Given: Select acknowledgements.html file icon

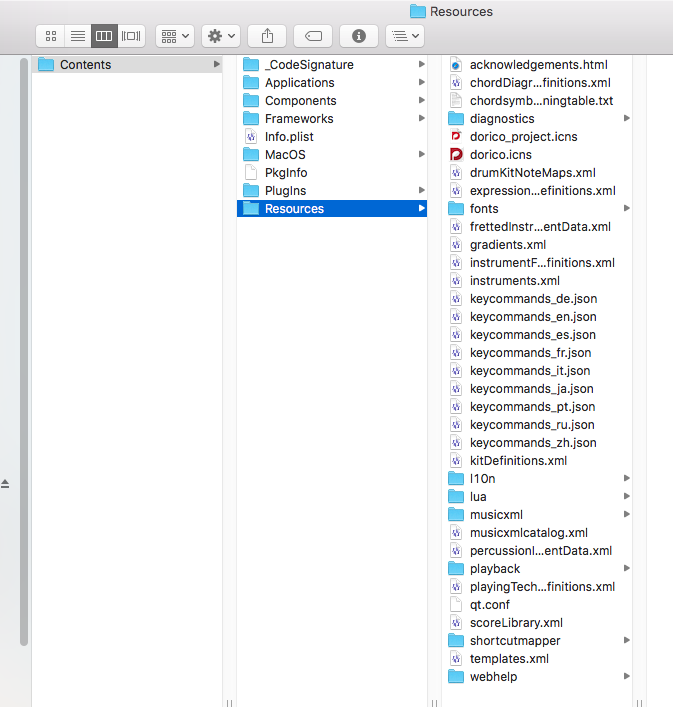Looking at the screenshot, I should click(x=456, y=64).
